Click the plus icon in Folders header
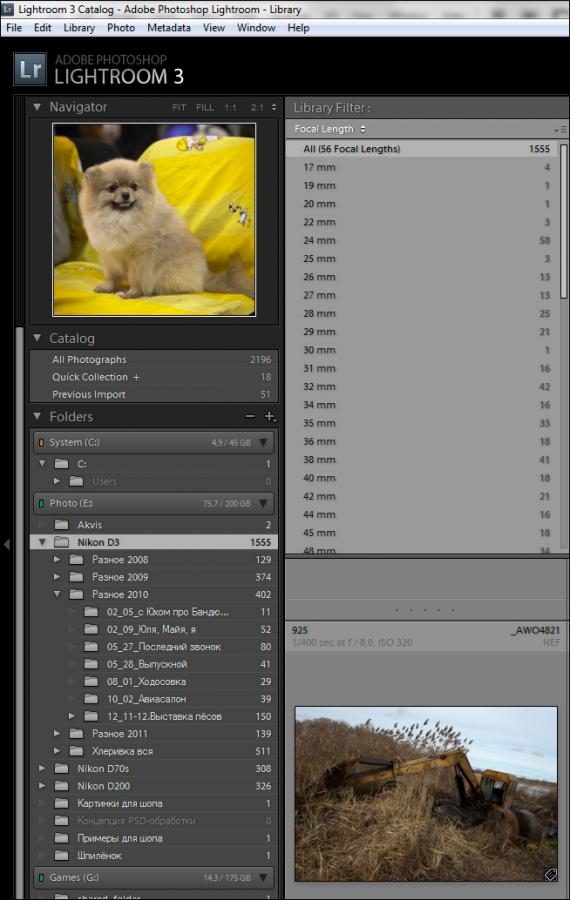 click(269, 417)
